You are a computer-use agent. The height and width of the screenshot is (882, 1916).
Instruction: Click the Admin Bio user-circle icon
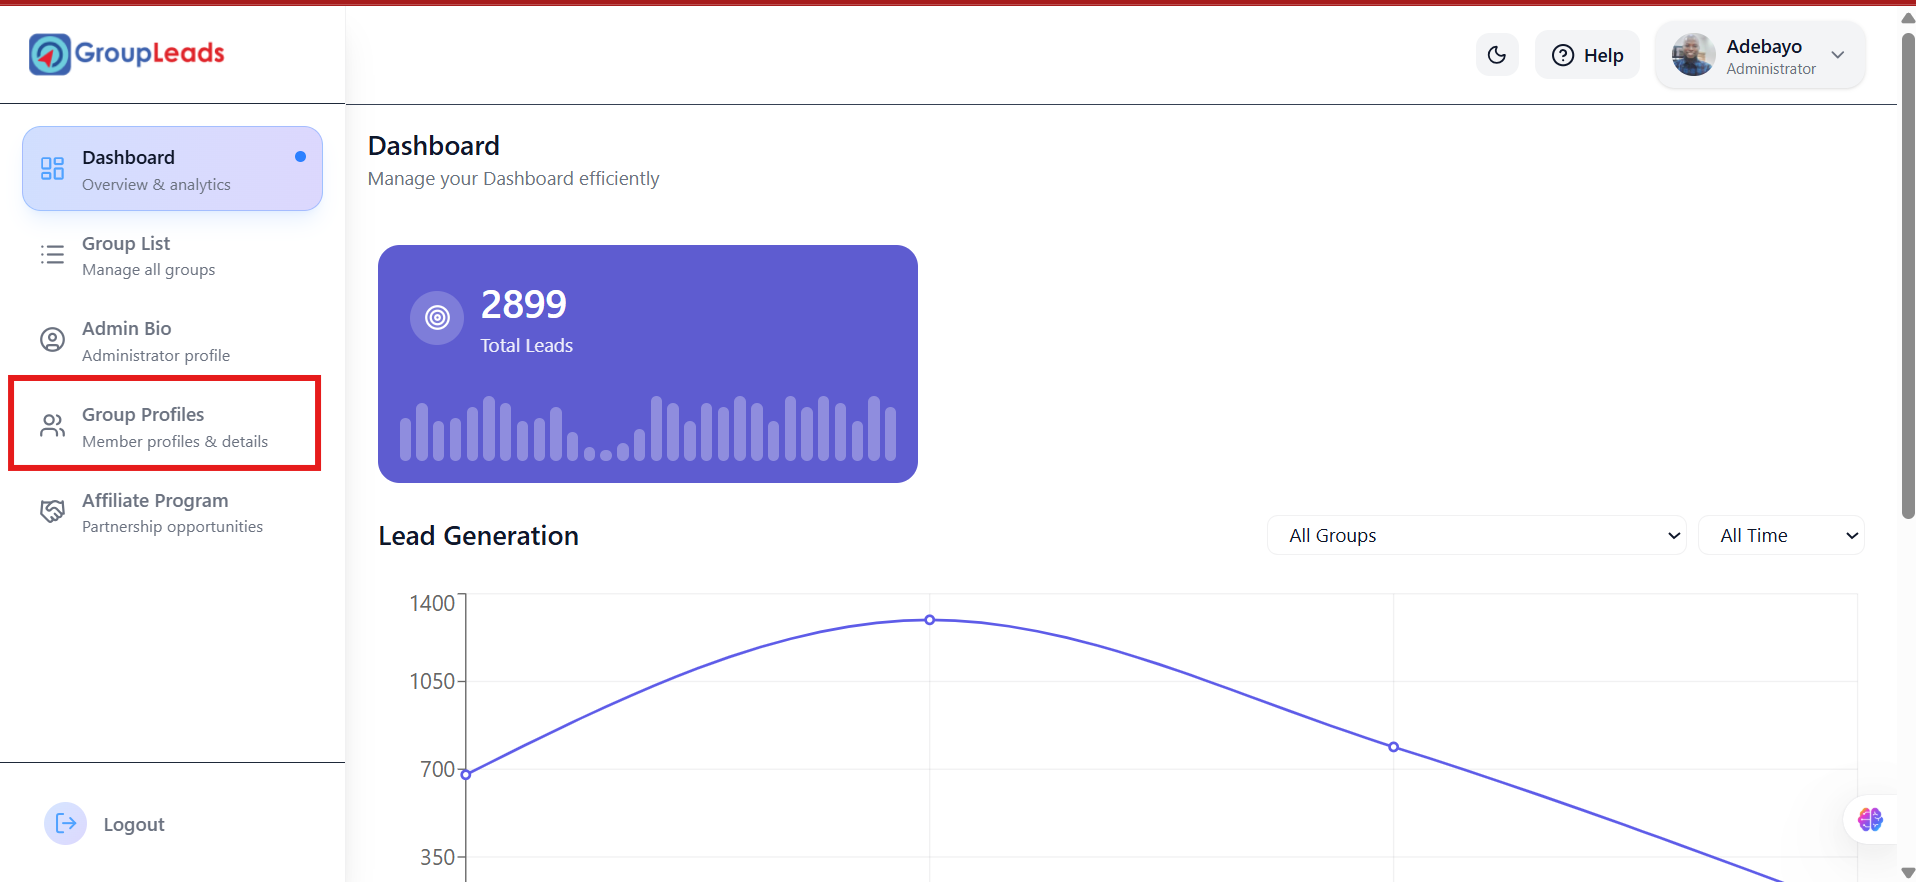coord(52,340)
